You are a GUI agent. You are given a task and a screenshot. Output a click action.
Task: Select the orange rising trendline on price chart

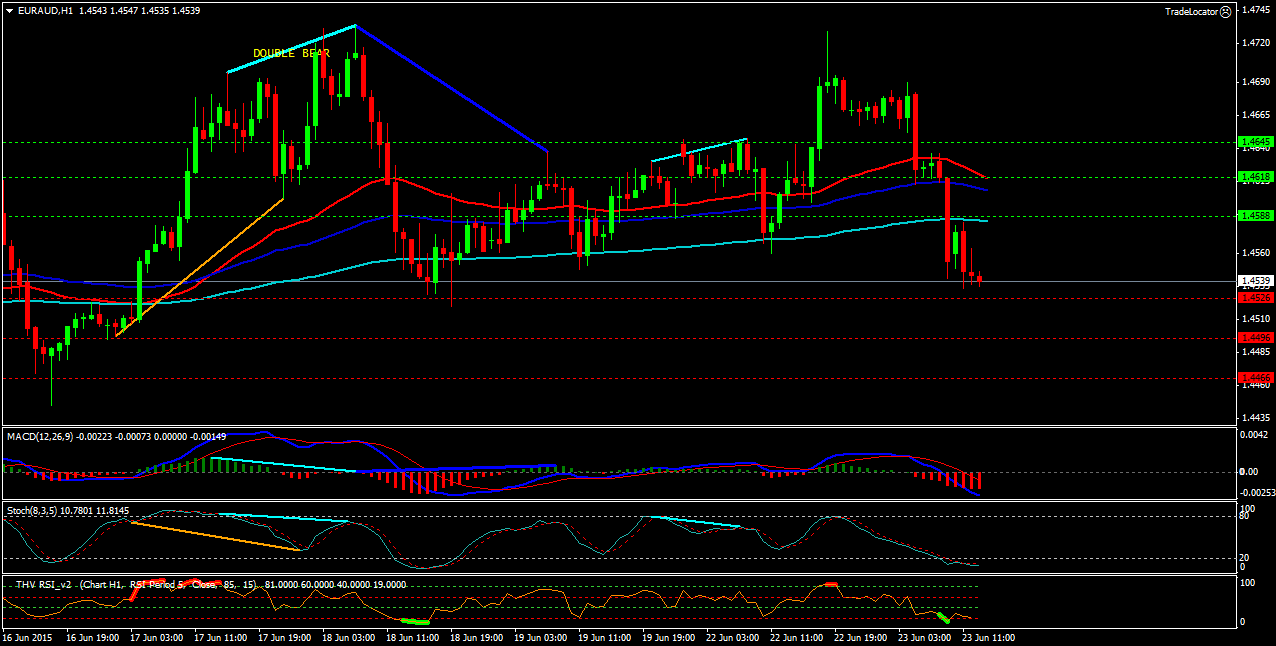pyautogui.click(x=200, y=267)
